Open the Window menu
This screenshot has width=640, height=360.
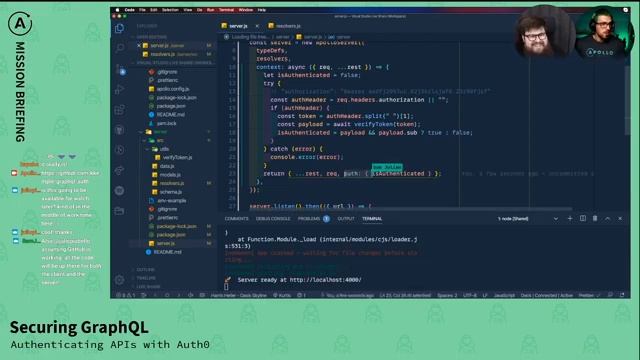coord(246,10)
